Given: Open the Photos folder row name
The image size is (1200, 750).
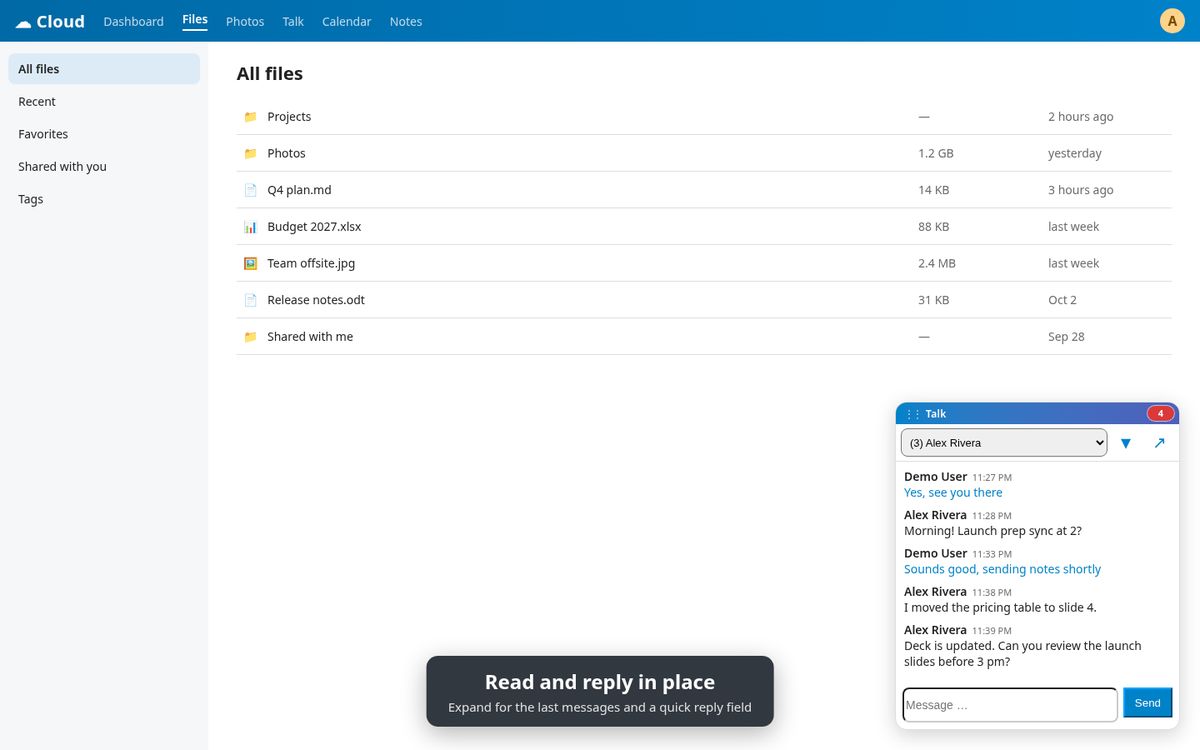Looking at the screenshot, I should [x=286, y=153].
